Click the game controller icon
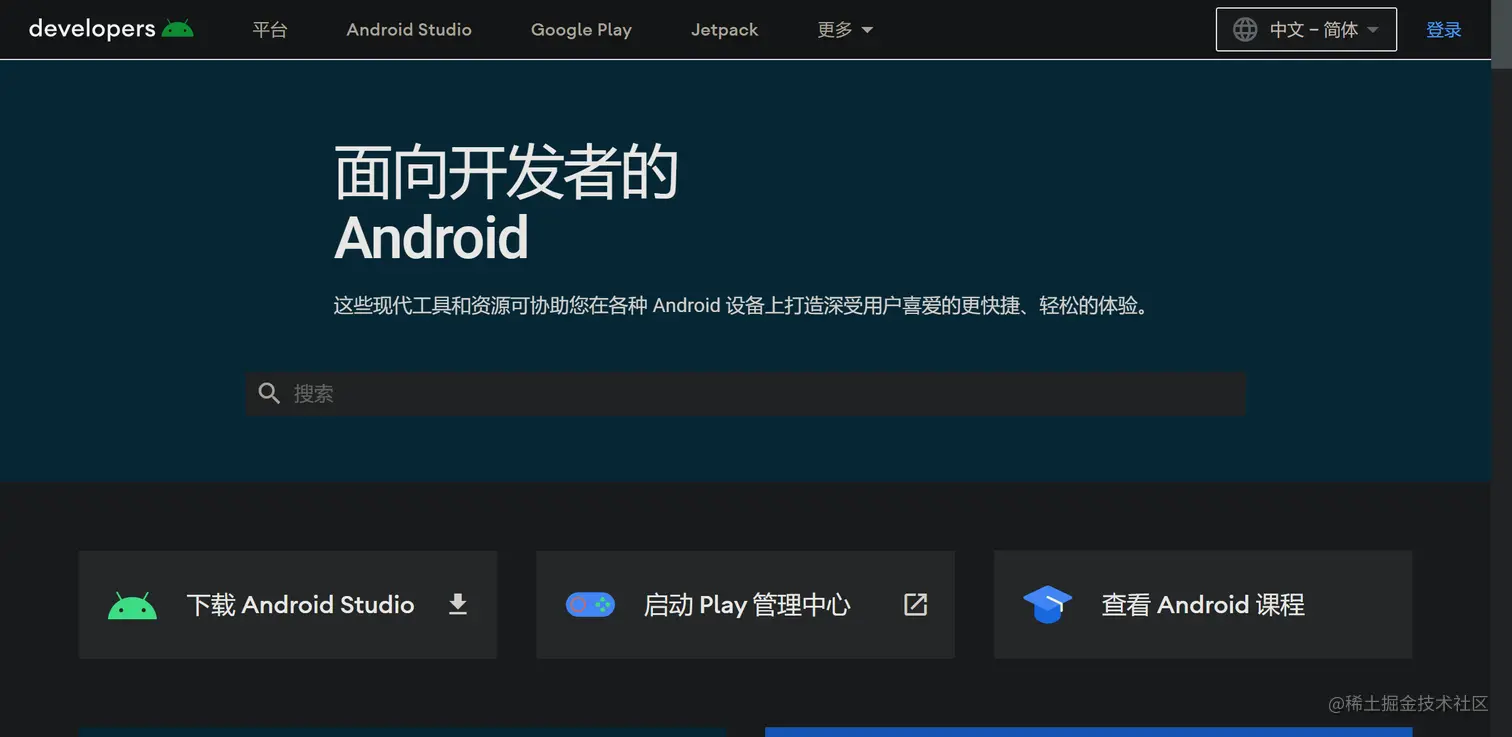 pyautogui.click(x=590, y=604)
